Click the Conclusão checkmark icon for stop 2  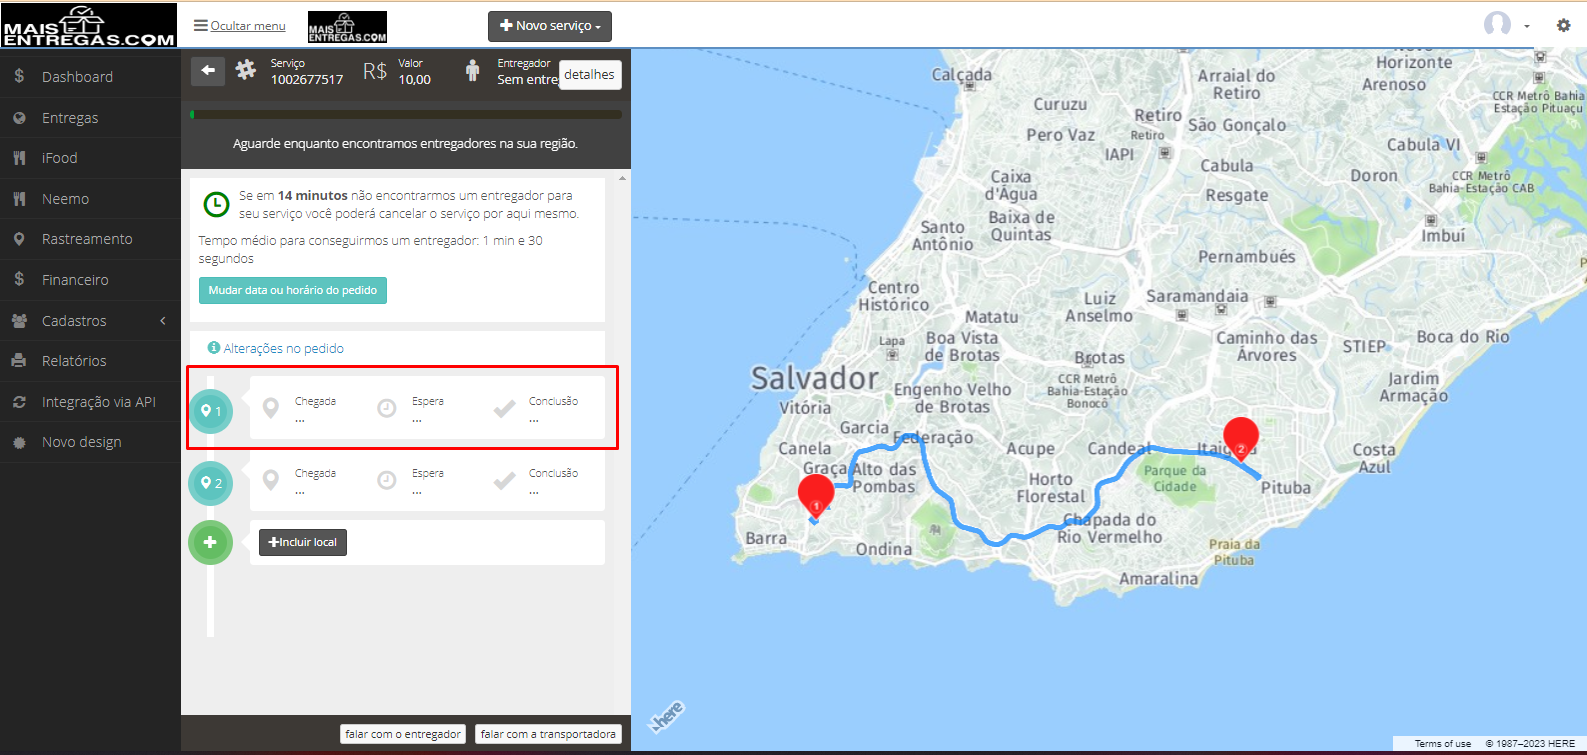coord(504,481)
